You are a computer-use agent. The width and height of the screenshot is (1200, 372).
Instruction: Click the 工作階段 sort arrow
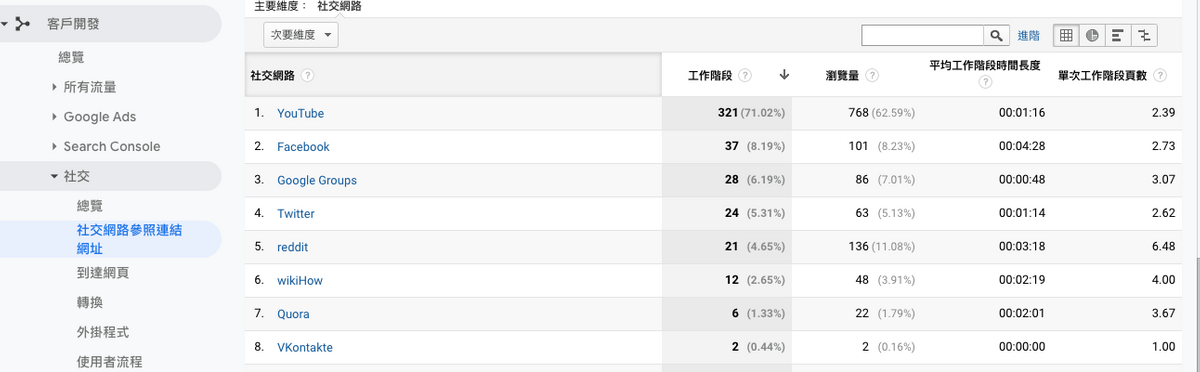pyautogui.click(x=784, y=74)
